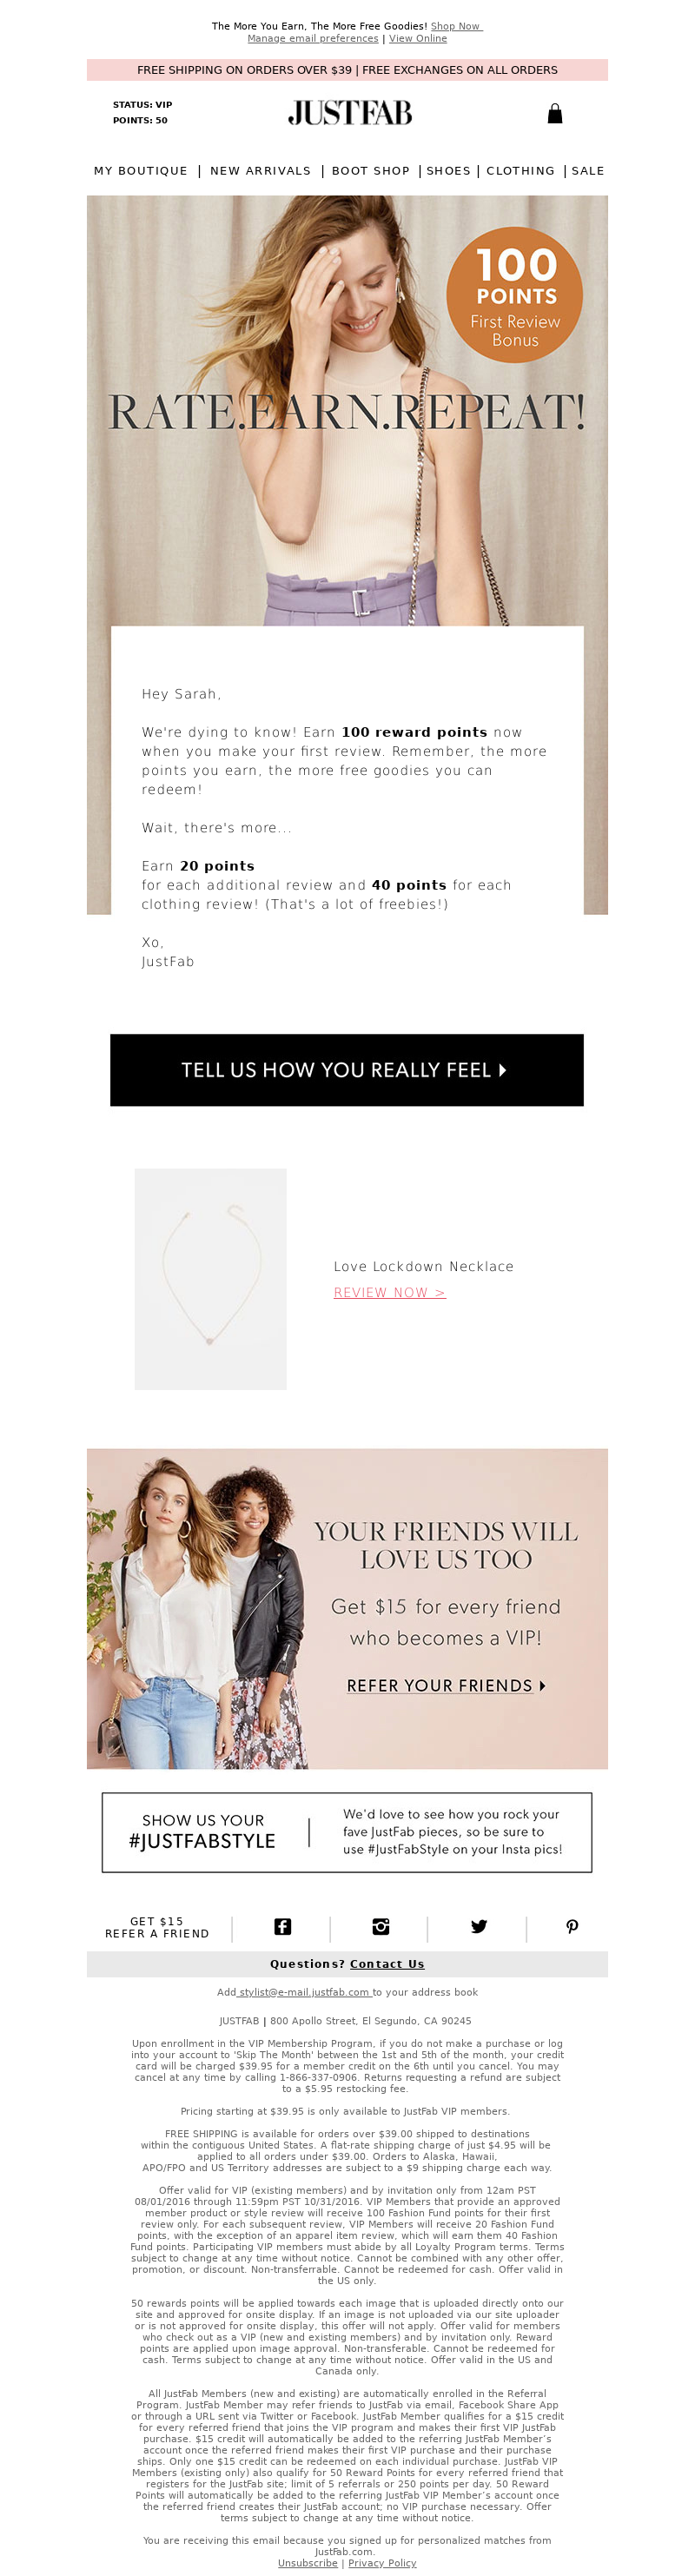
Task: Click the Get $15 Refer a Friend link
Action: pyautogui.click(x=157, y=1927)
